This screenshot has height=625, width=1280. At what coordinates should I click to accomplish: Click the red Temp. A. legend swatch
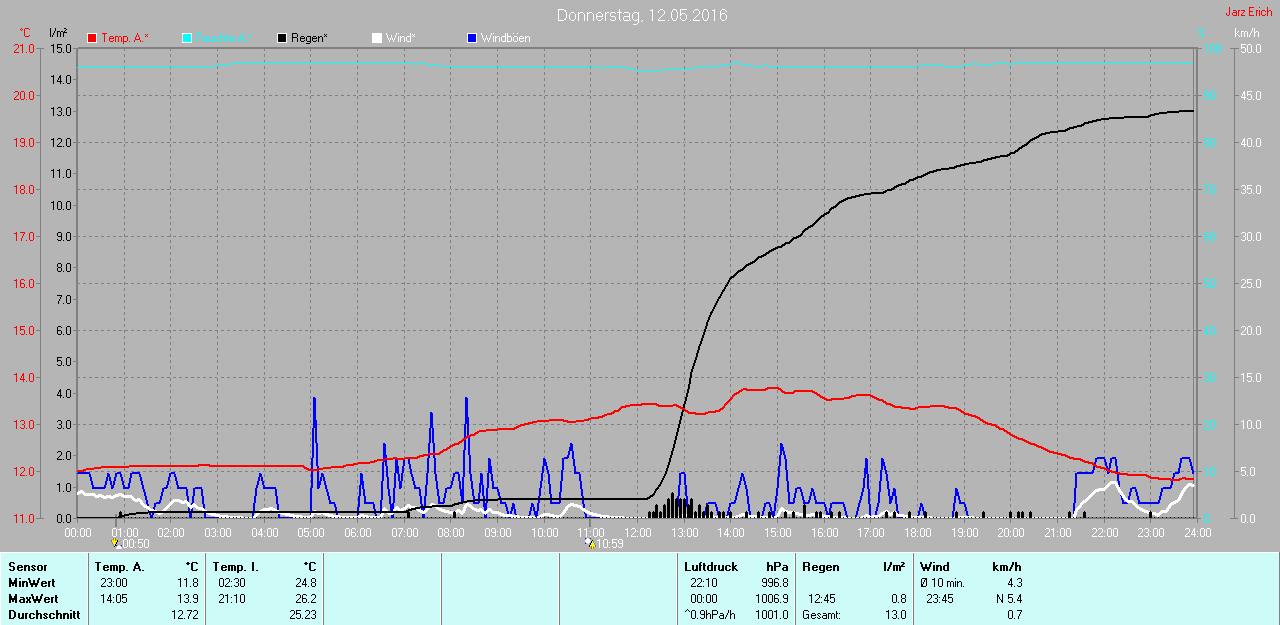[92, 38]
